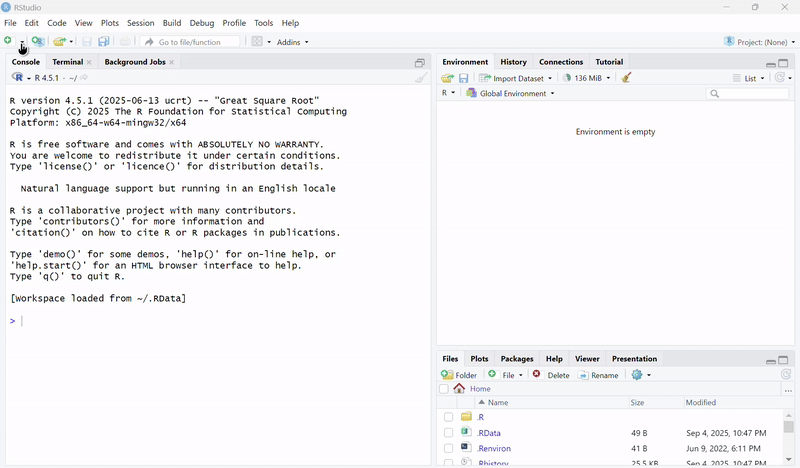This screenshot has width=800, height=468.
Task: Switch to the Terminal tab
Action: point(67,62)
